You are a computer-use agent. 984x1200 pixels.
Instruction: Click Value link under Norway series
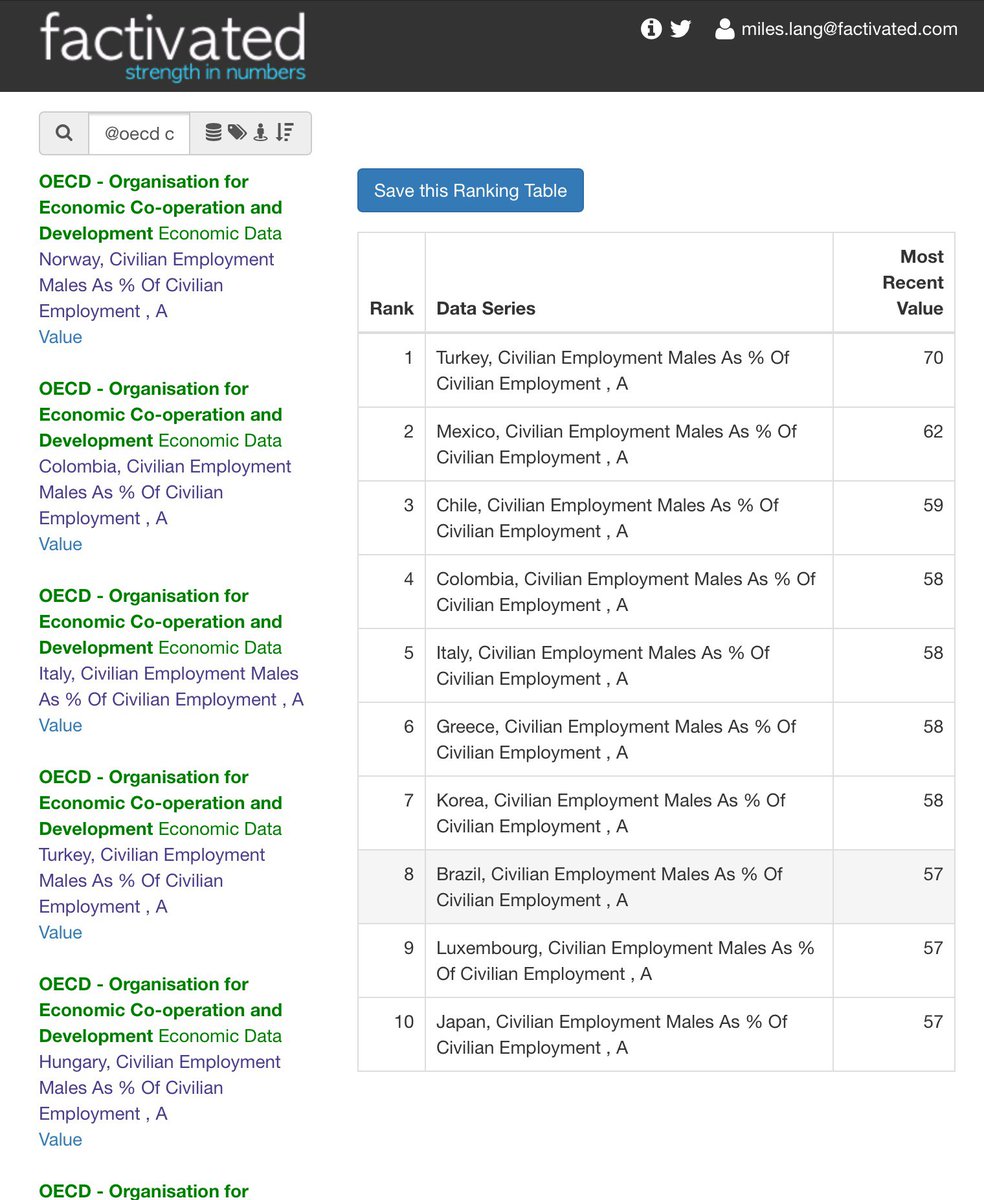coord(60,337)
